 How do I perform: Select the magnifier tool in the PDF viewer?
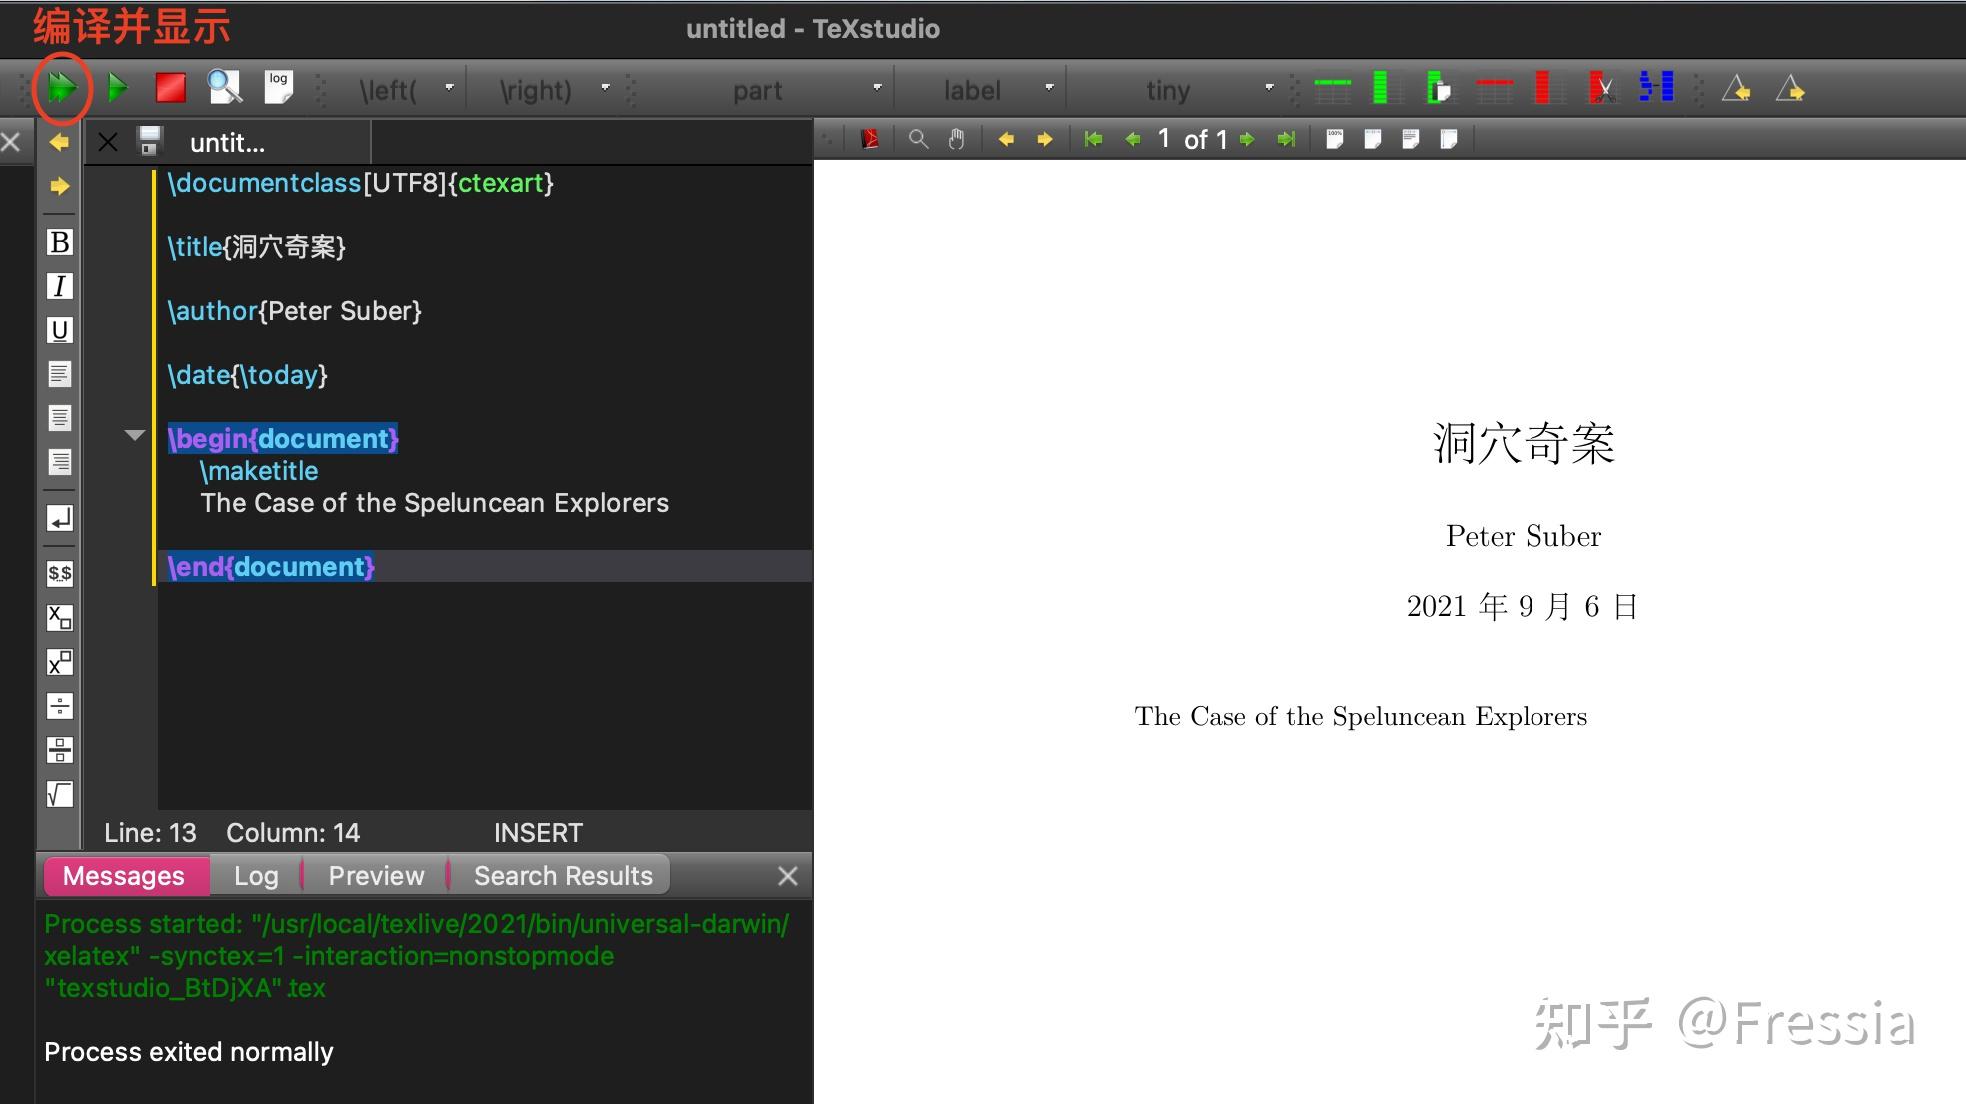pos(918,139)
